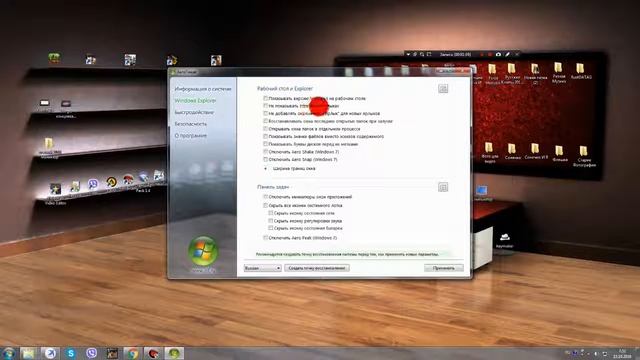
Task: Open Windows Explorer folder icon on the taskbar
Action: click(x=28, y=353)
